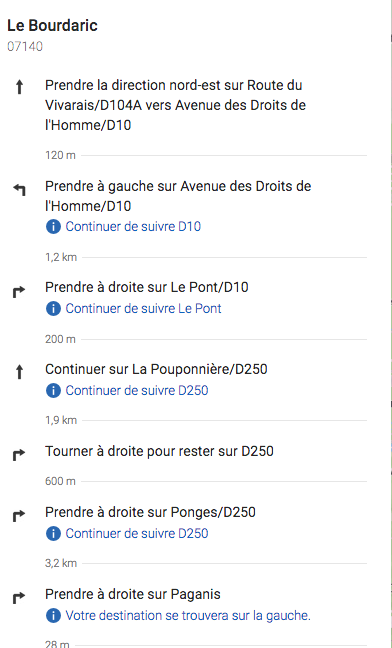This screenshot has width=392, height=648.
Task: Open the Continuer de suivre D10 note
Action: click(133, 226)
